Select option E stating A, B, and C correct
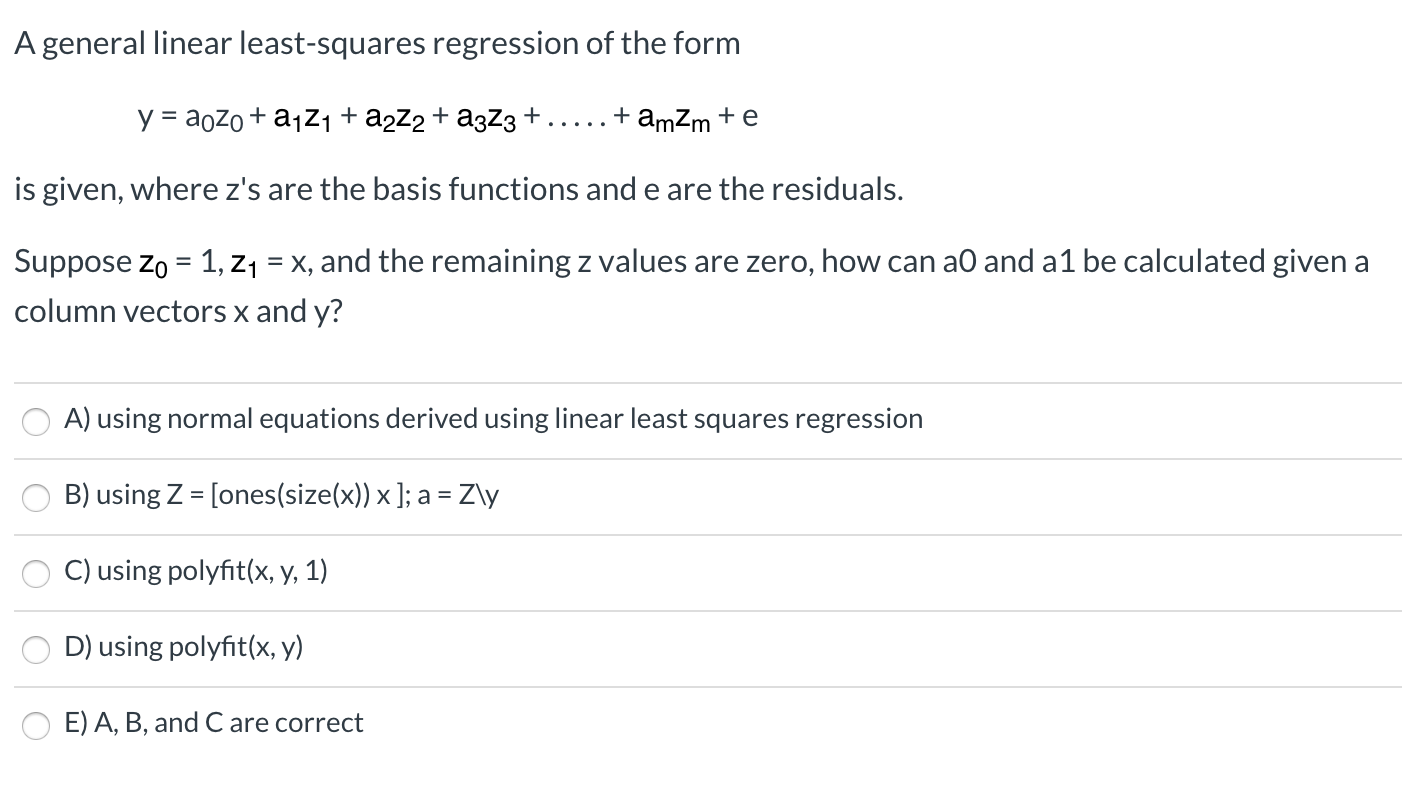Viewport: 1428px width, 788px height. point(213,723)
